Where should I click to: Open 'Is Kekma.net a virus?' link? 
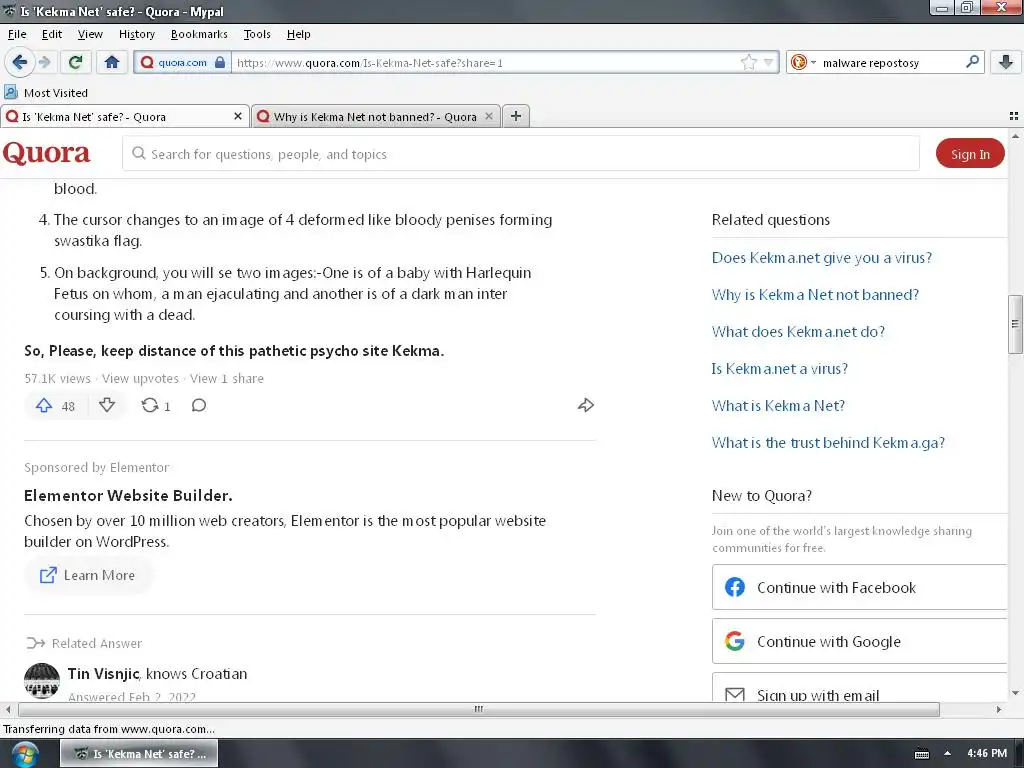(x=780, y=369)
